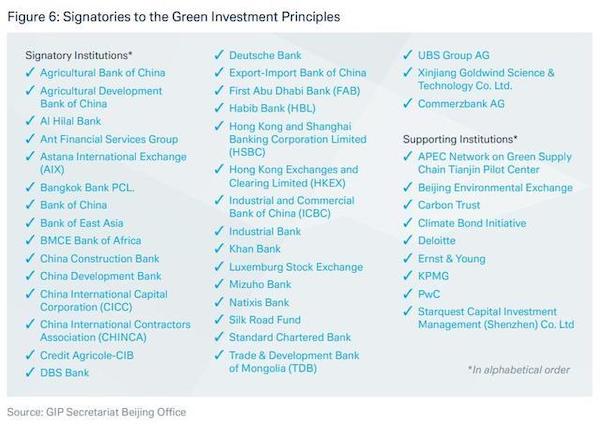
Task: Click the checkmark next to UBS Group AG
Action: tap(408, 55)
